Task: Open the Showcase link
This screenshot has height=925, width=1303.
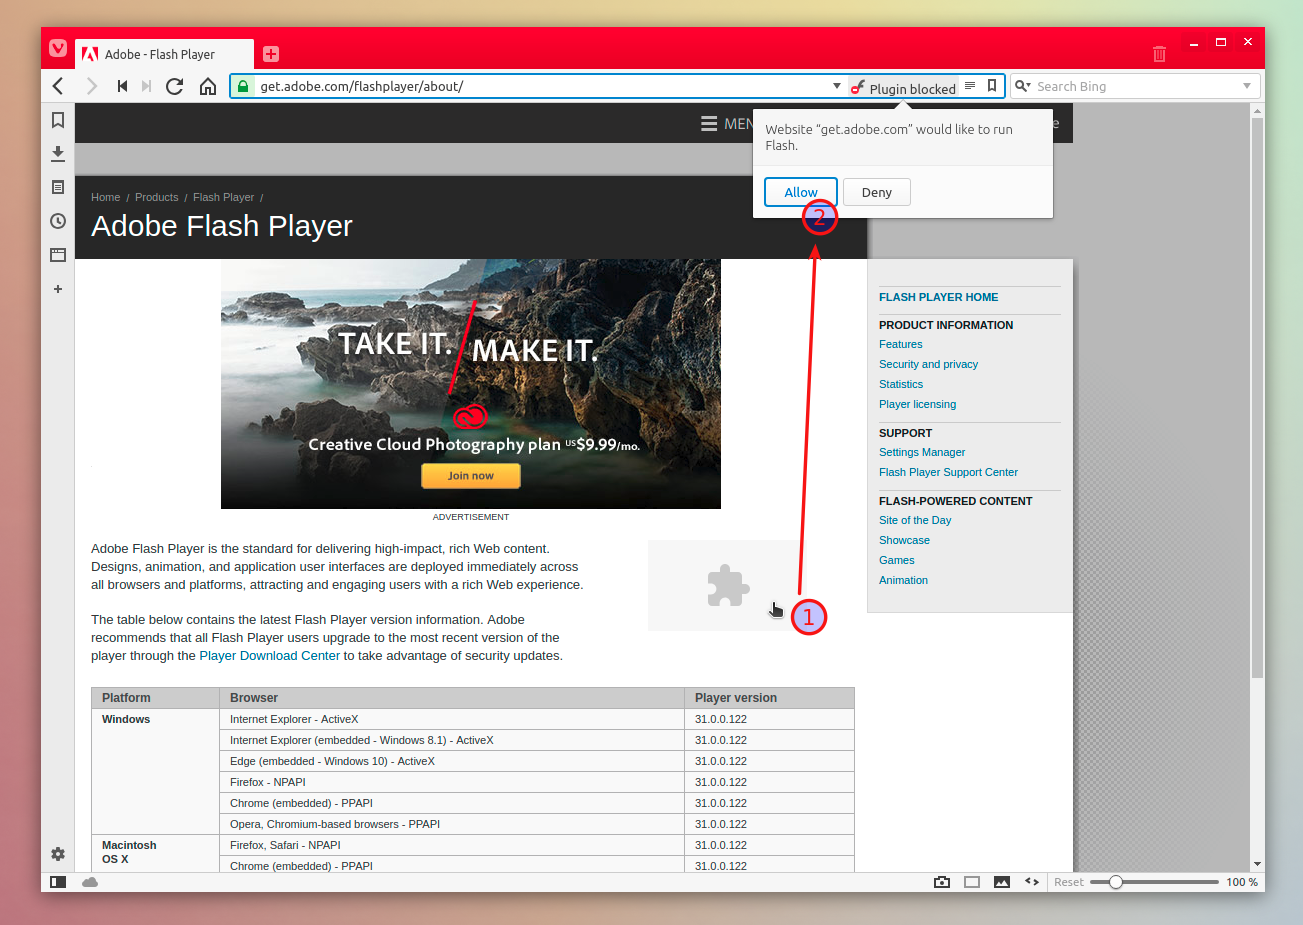Action: tap(904, 540)
